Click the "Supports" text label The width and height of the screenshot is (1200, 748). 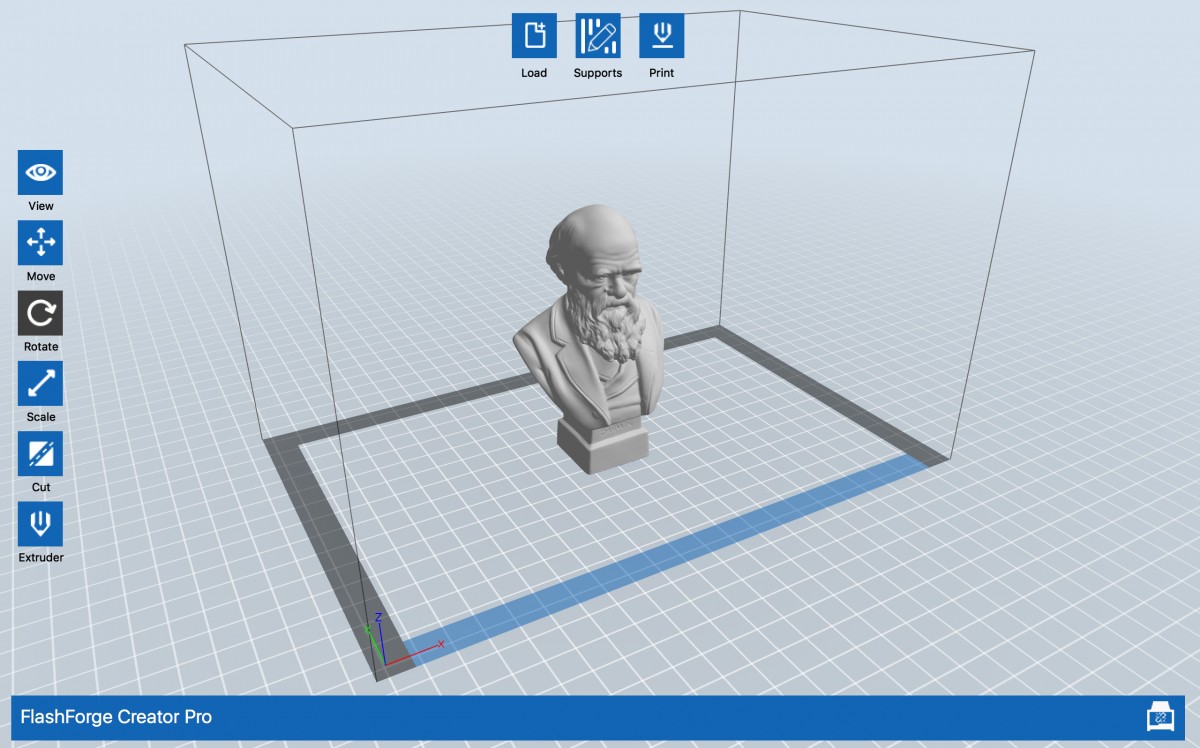[597, 73]
